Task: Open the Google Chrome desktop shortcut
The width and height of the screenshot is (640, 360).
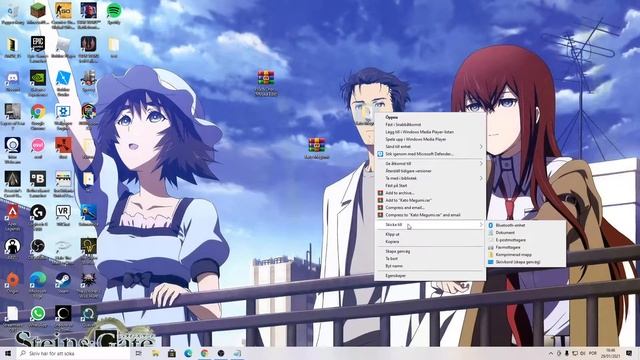Action: (x=38, y=116)
